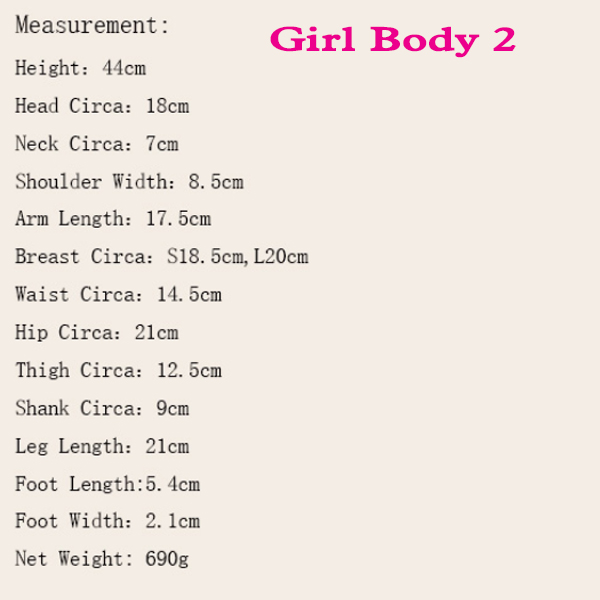Click the 'Measurement:' heading text
Image resolution: width=600 pixels, height=600 pixels.
92,25
